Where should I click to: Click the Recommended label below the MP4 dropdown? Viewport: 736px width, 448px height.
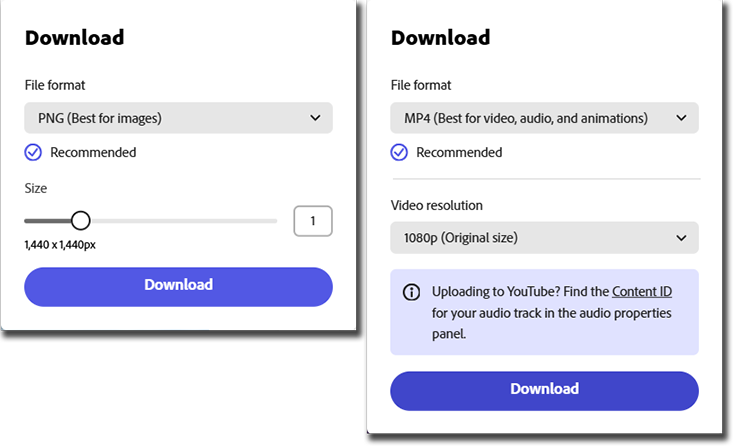[459, 153]
